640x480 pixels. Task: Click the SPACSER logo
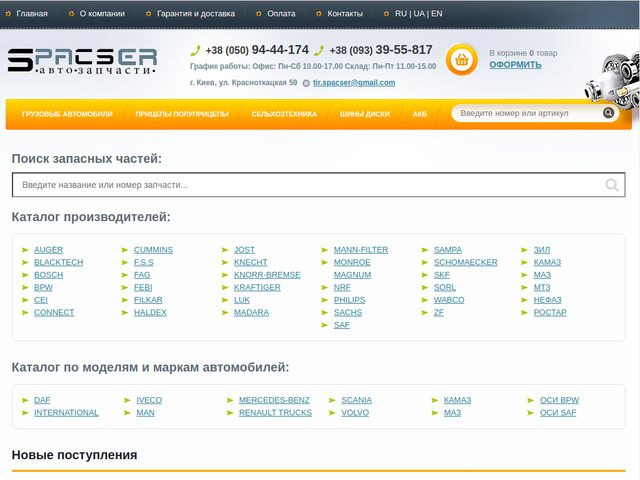click(x=82, y=62)
